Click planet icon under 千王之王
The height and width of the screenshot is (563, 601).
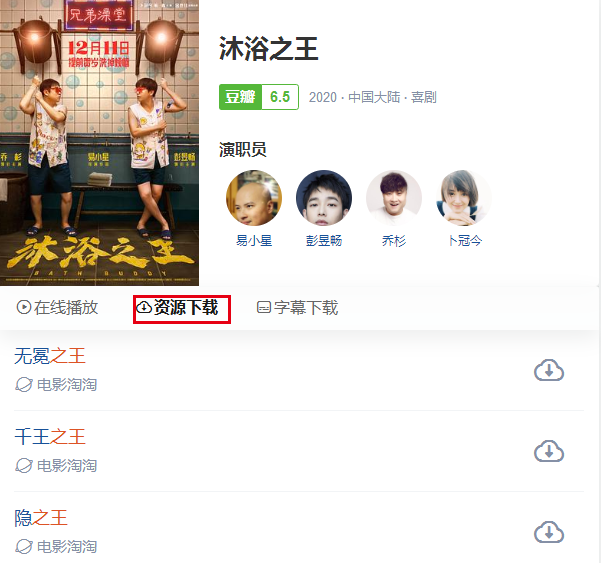pos(24,465)
